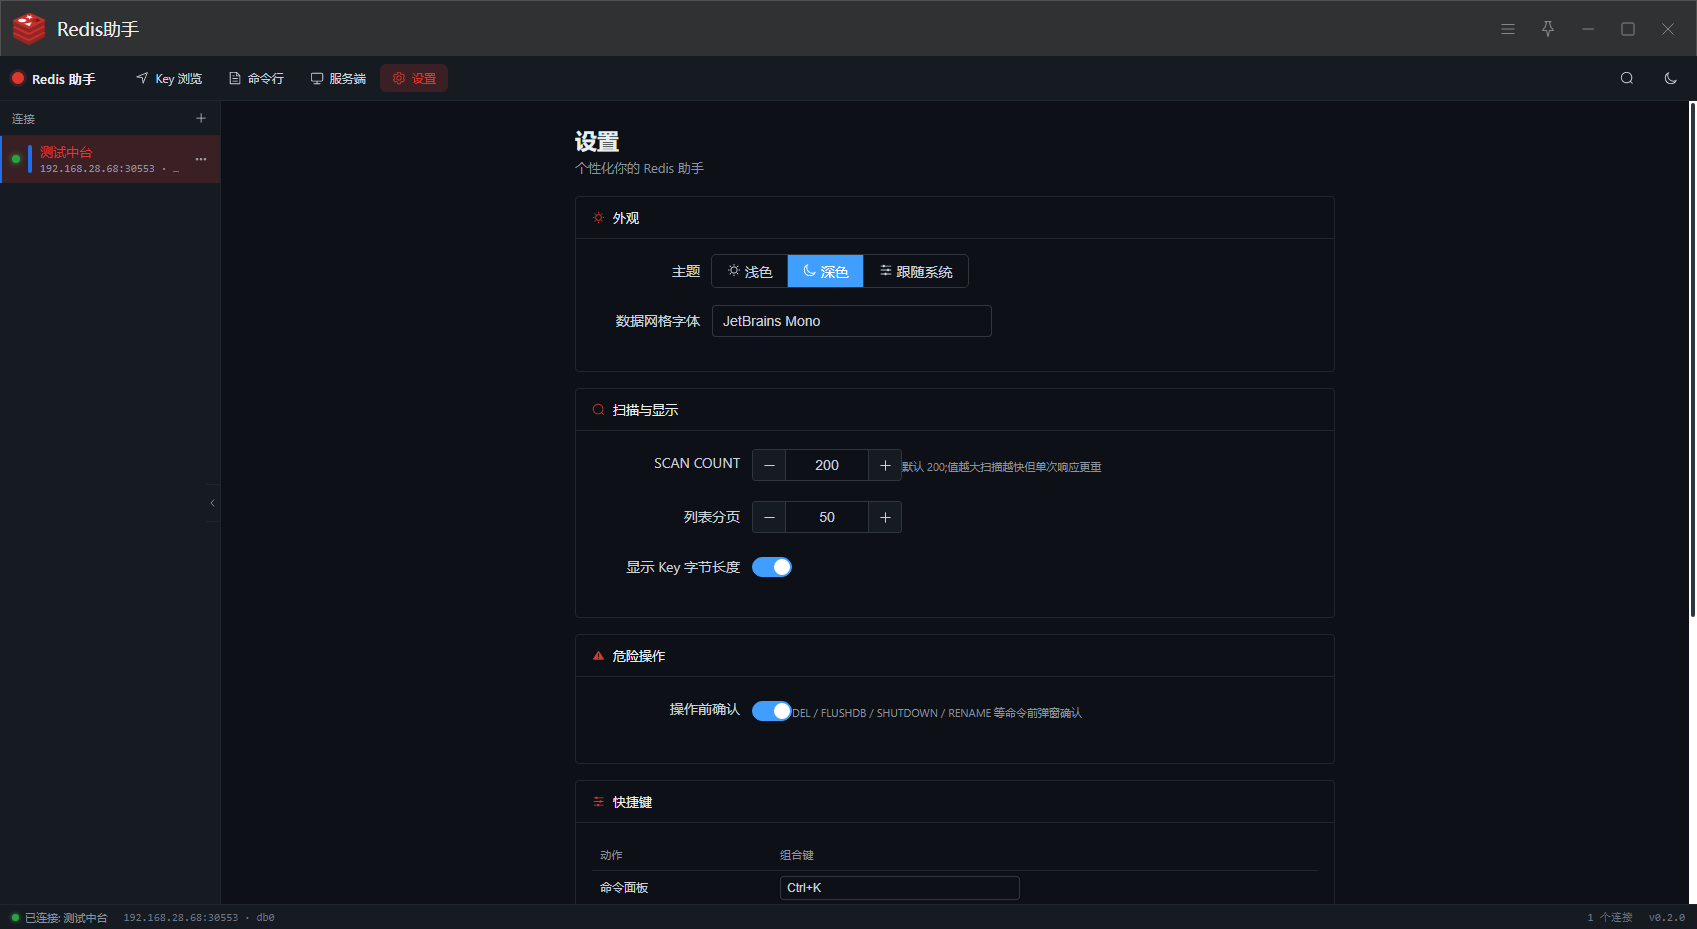Open the Key 浏览 tab
This screenshot has height=929, width=1697.
click(x=169, y=78)
